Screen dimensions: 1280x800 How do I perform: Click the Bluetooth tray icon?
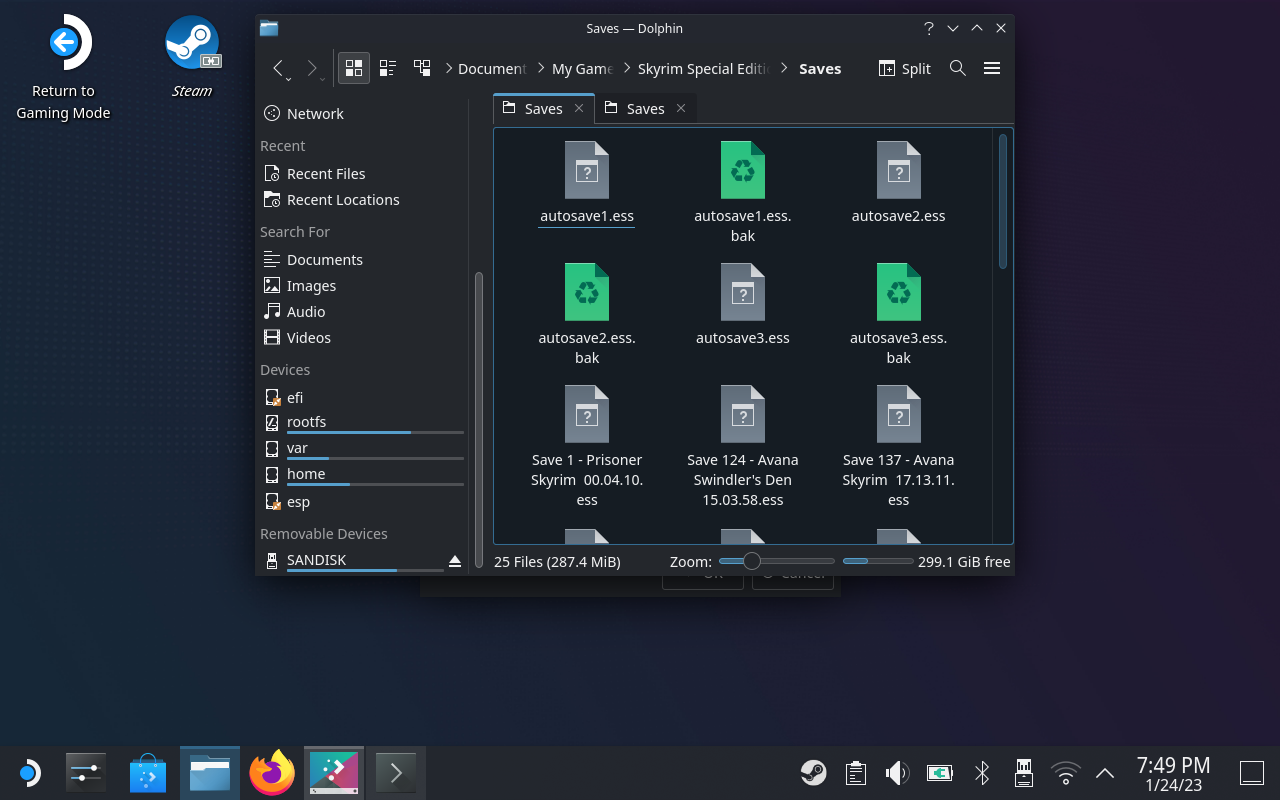982,773
